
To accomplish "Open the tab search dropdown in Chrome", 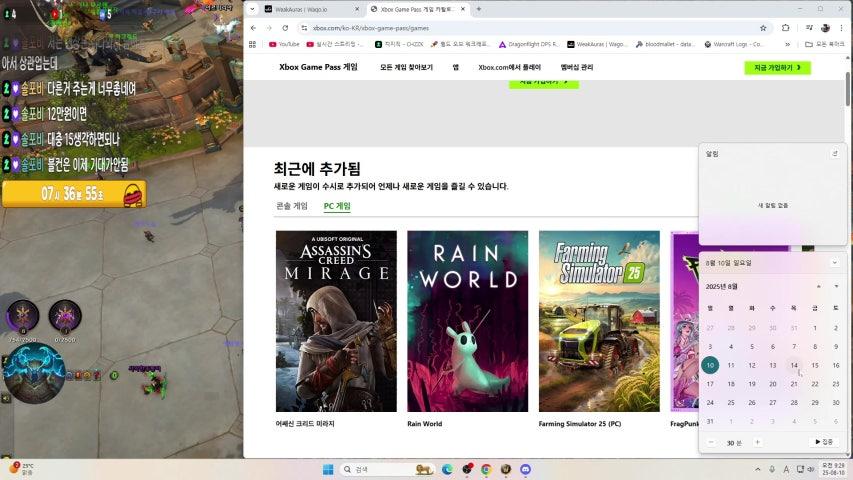I will point(252,9).
